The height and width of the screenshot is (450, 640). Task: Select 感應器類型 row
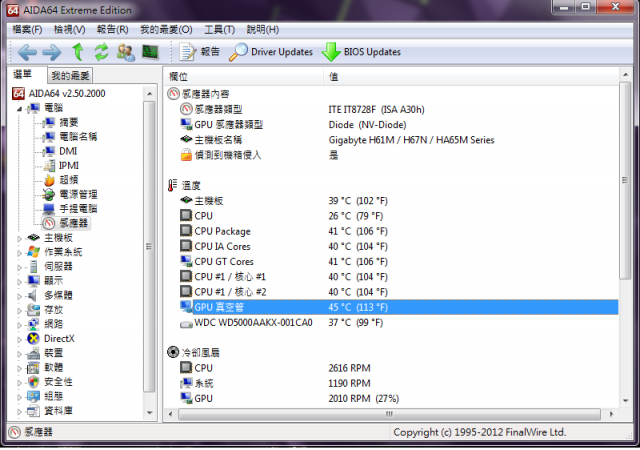tap(392, 109)
